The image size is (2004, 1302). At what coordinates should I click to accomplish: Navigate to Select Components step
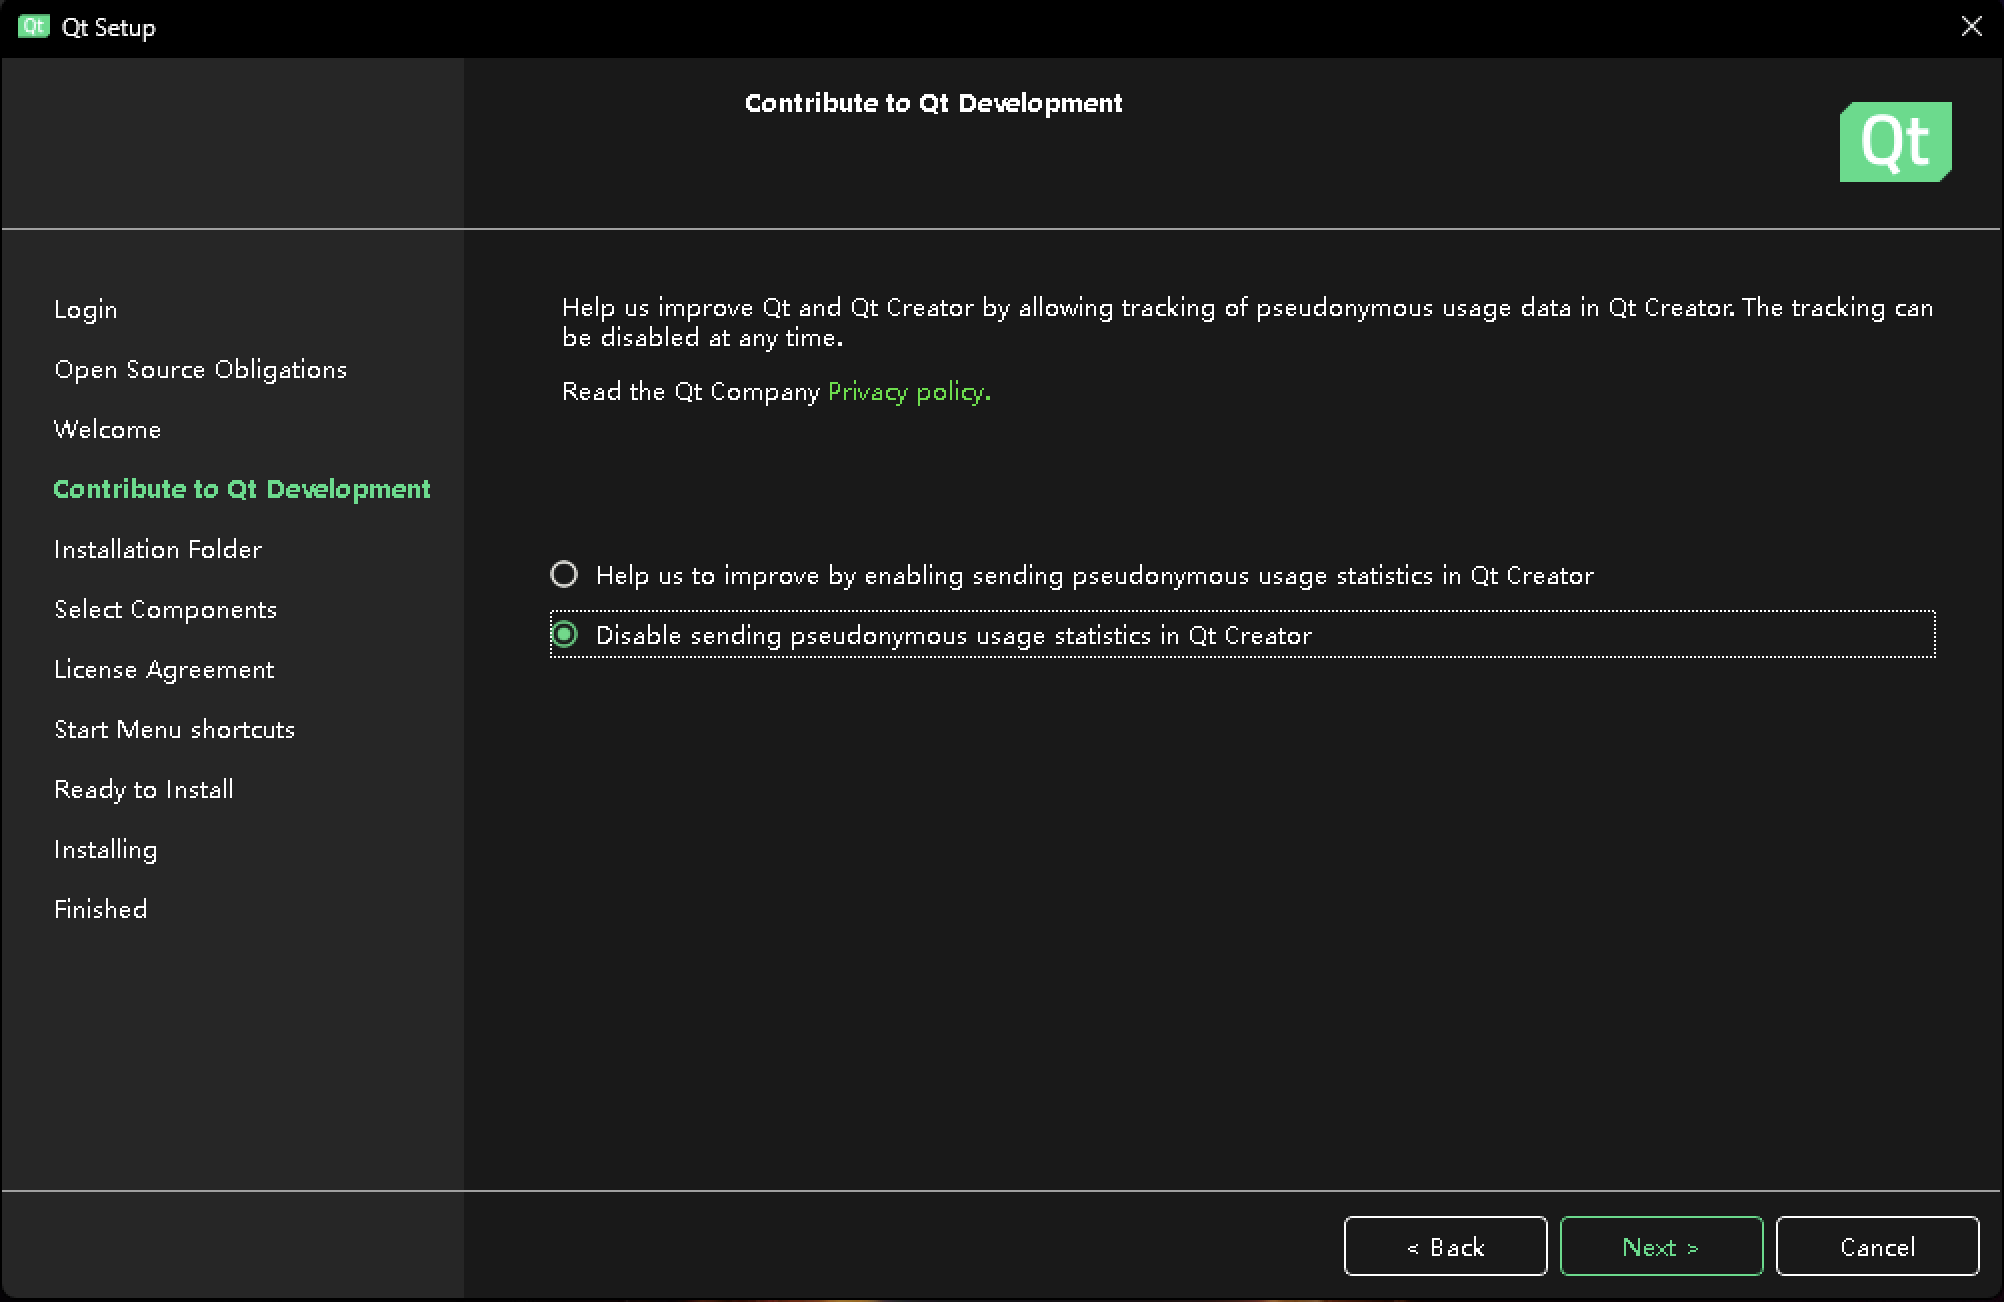tap(165, 609)
